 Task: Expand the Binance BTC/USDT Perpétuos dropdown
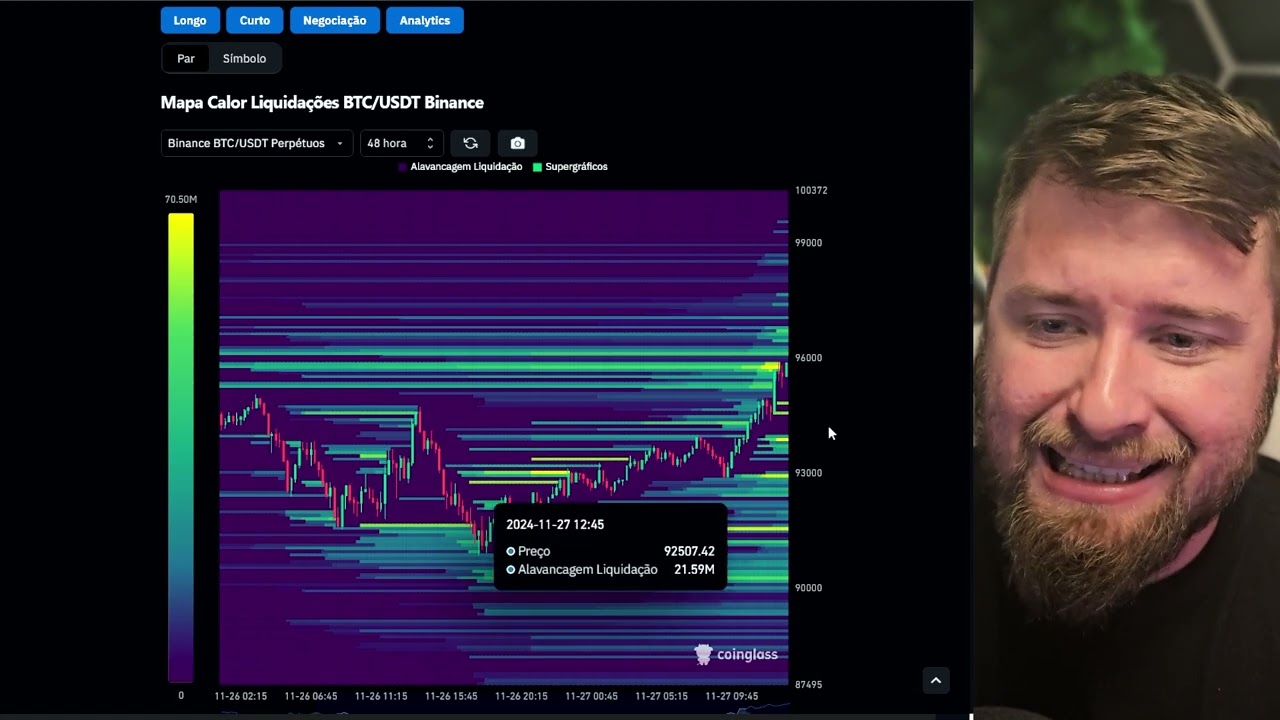[x=256, y=143]
